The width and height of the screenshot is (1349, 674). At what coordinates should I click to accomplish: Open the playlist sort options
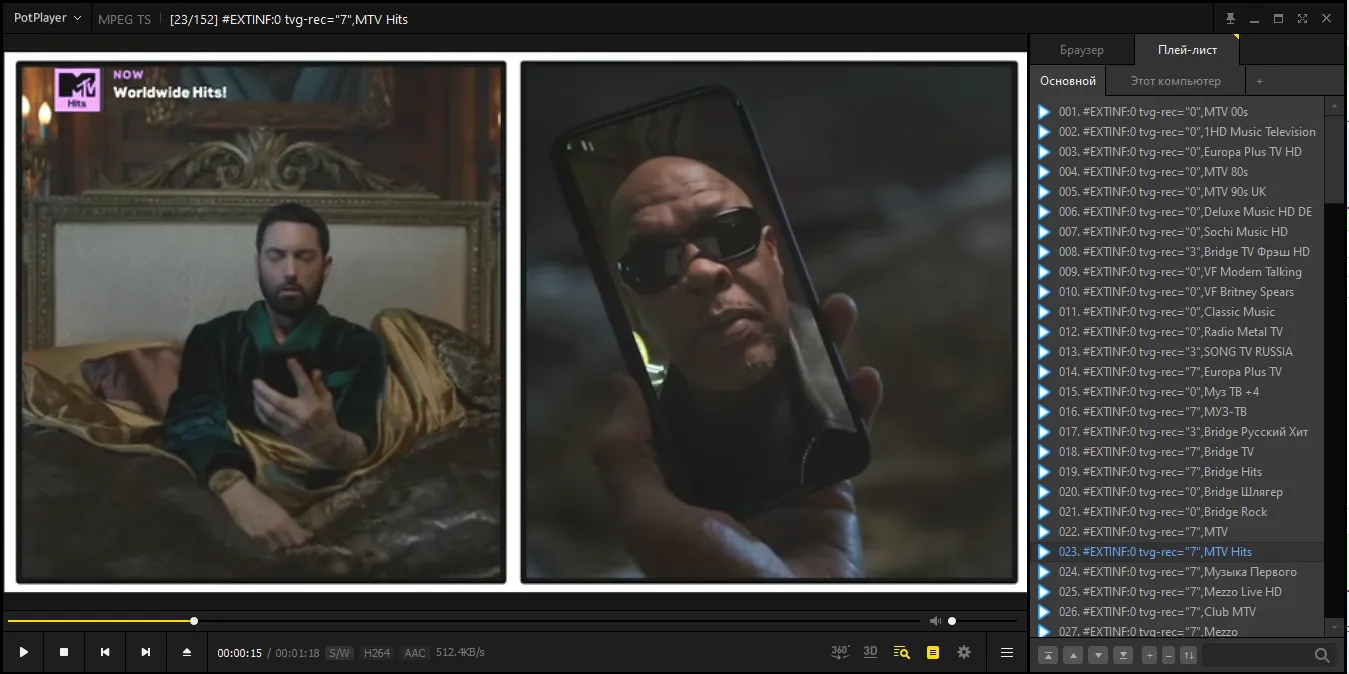pyautogui.click(x=1188, y=655)
